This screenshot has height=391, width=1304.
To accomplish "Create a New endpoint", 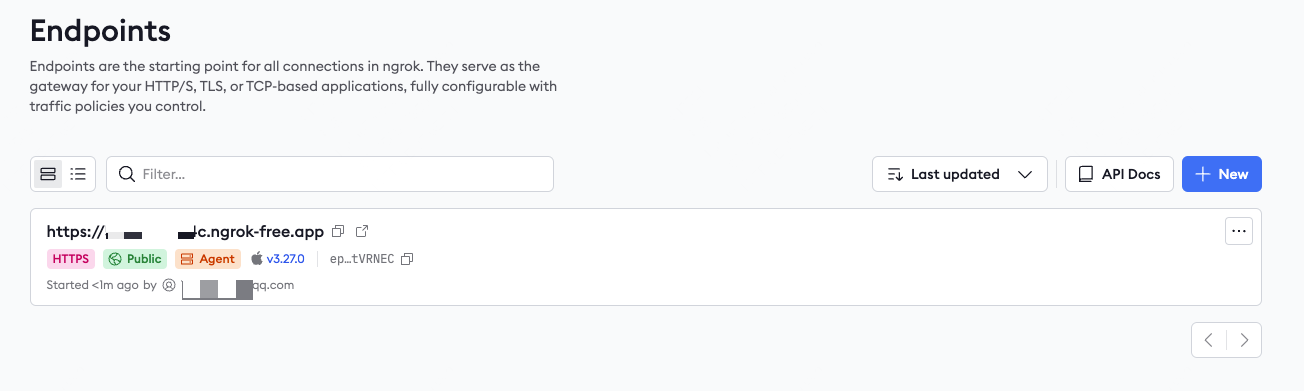I will [x=1222, y=174].
